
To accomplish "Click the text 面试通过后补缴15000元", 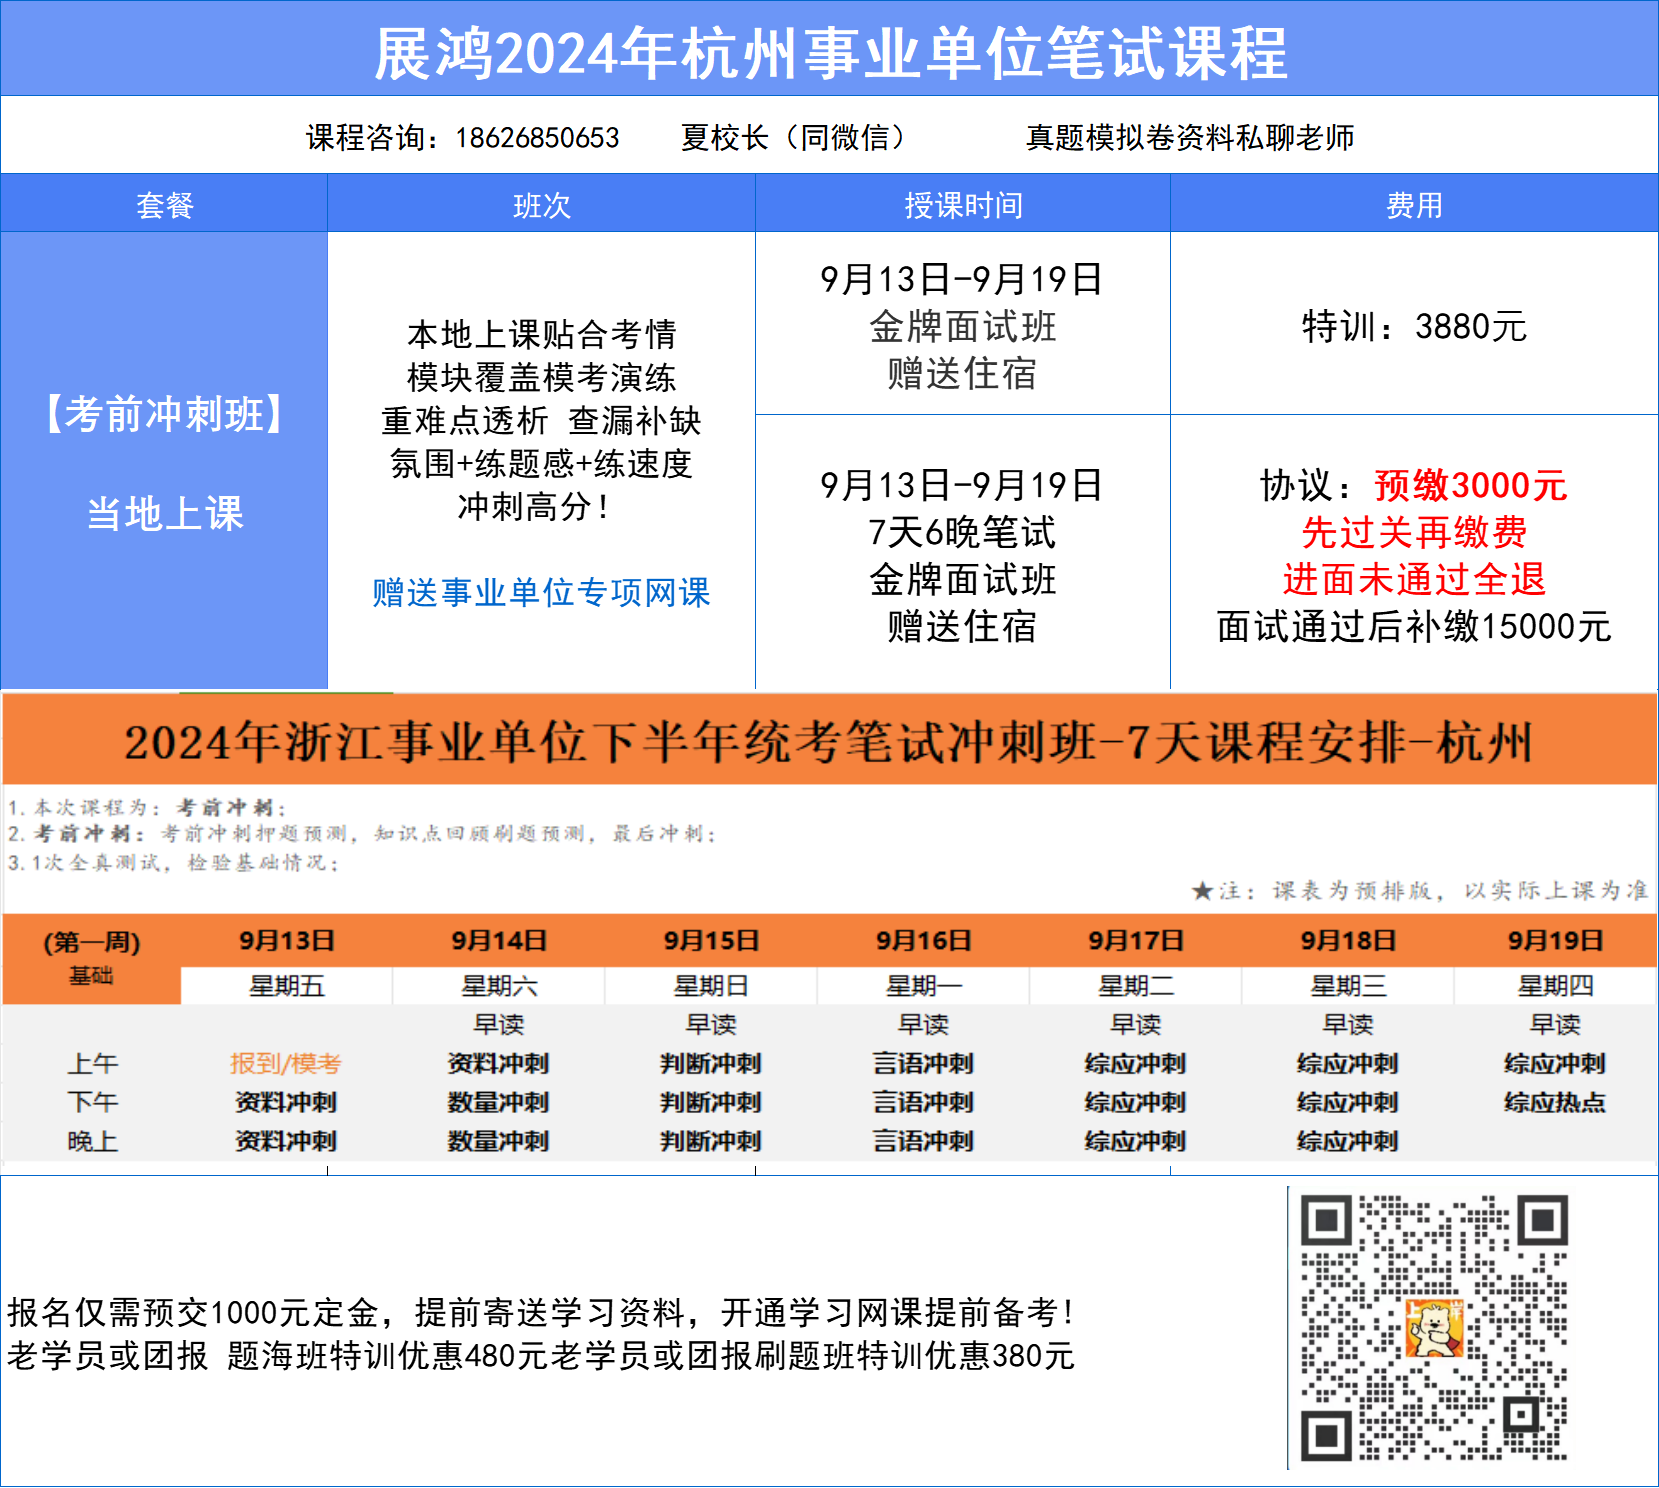I will 1414,626.
